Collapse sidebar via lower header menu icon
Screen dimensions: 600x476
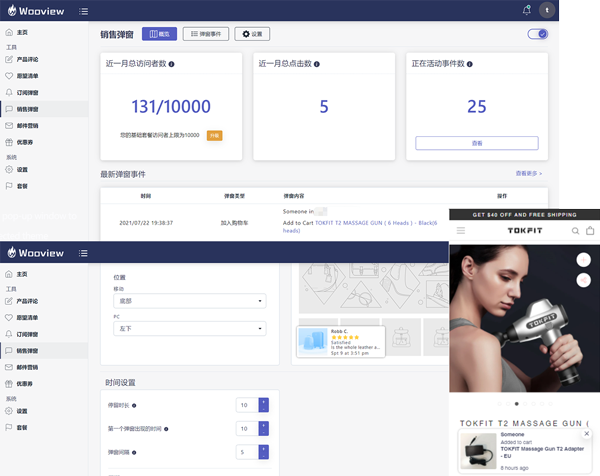pos(83,253)
